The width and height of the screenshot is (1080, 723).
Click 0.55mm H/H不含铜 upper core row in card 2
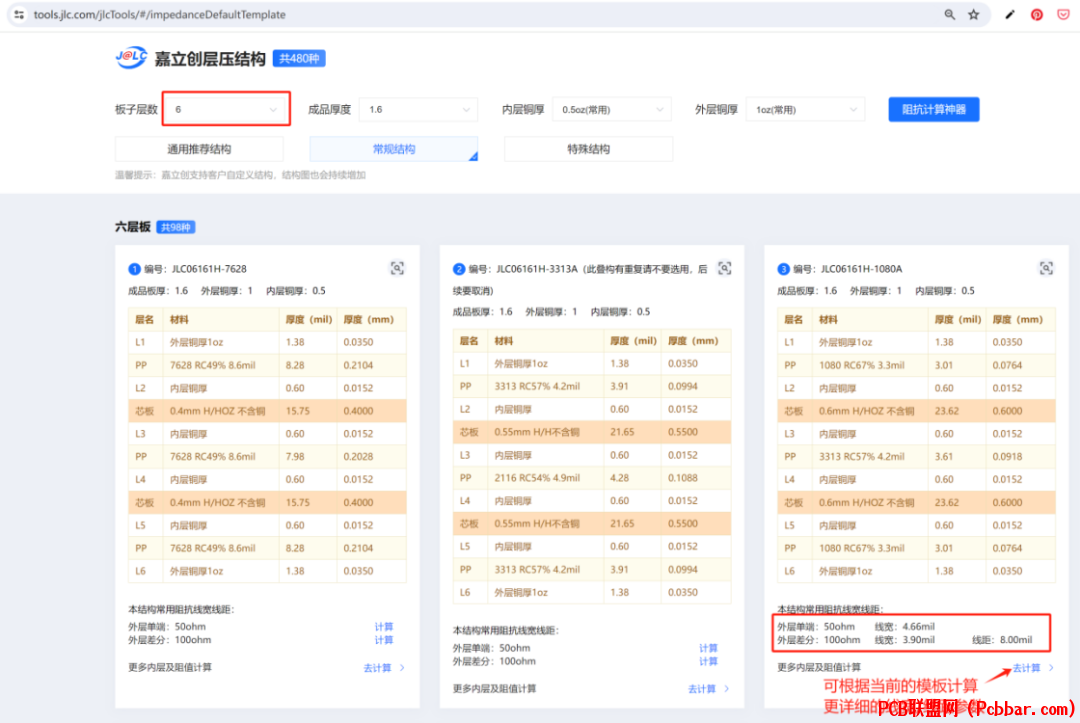point(592,432)
